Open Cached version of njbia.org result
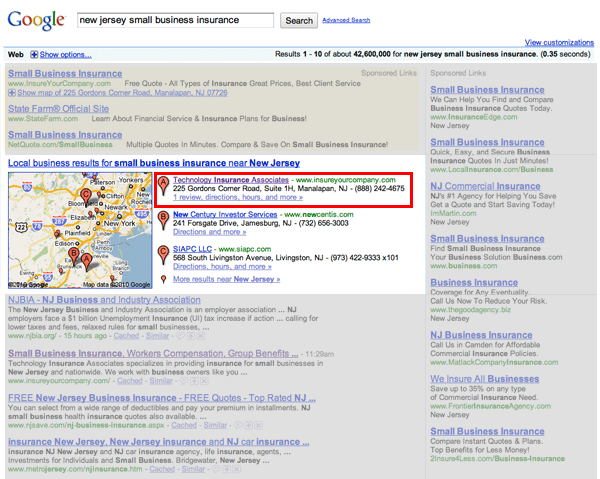600x479 pixels. [126, 336]
